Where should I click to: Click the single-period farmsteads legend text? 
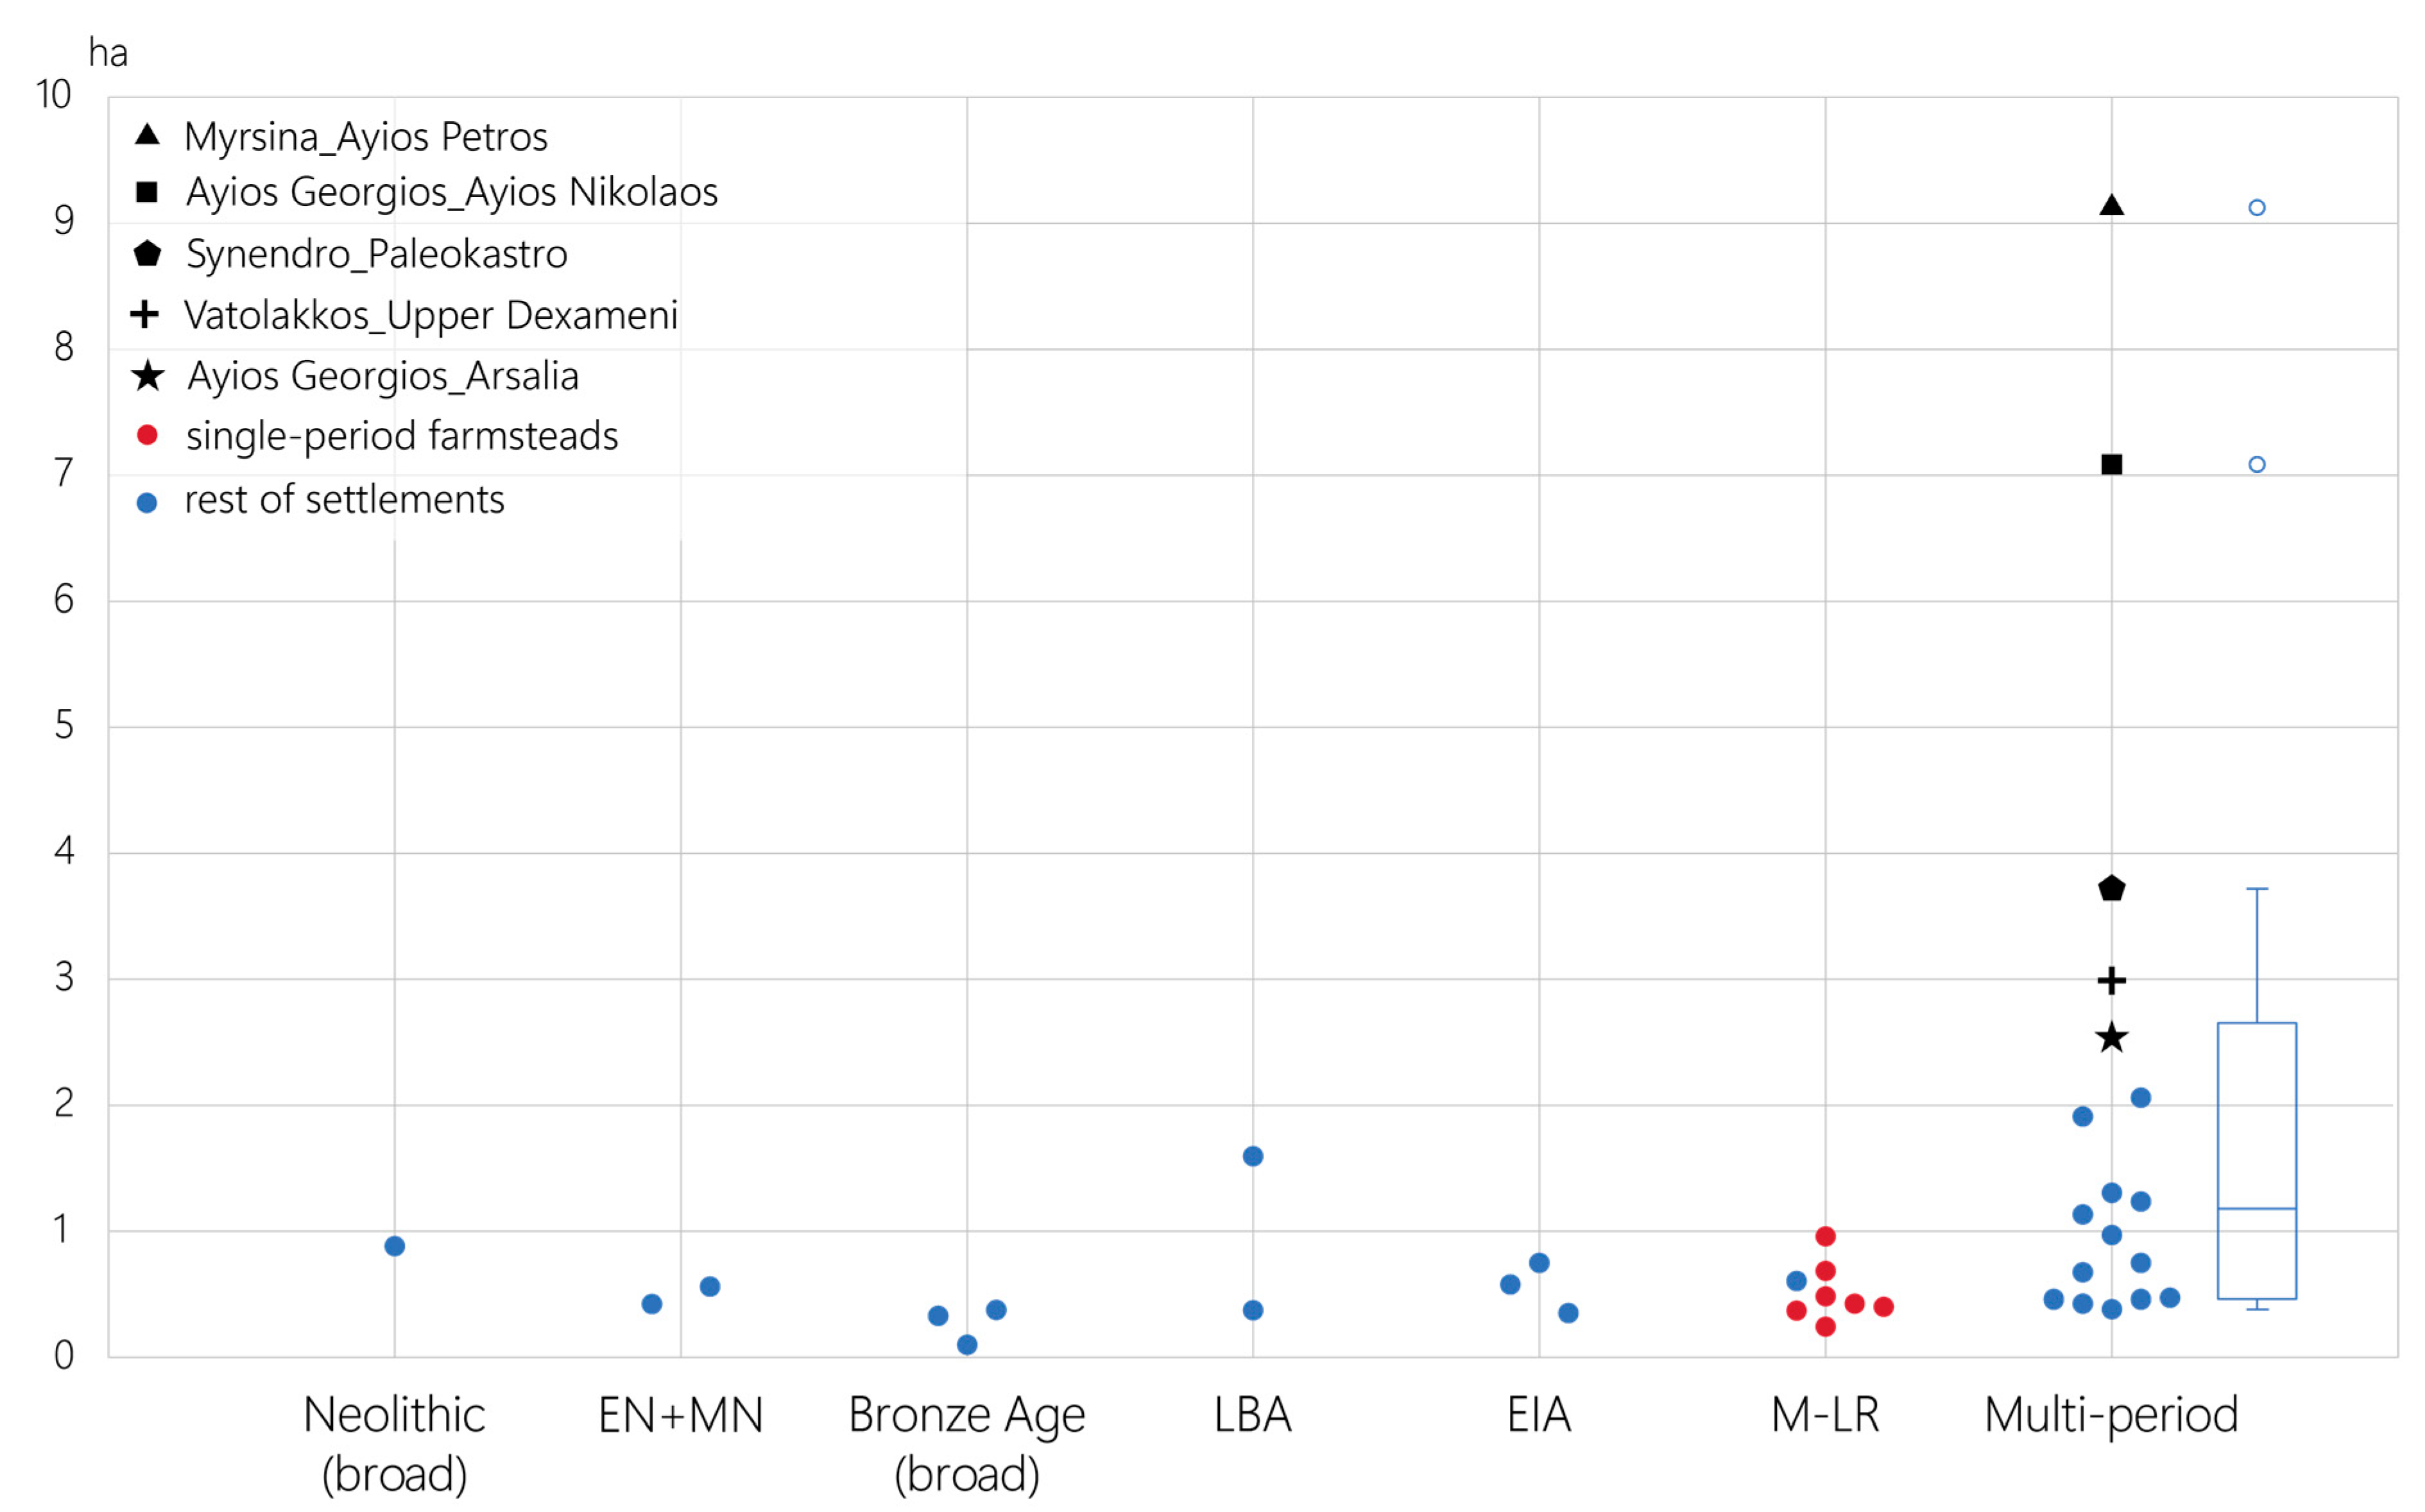tap(402, 436)
